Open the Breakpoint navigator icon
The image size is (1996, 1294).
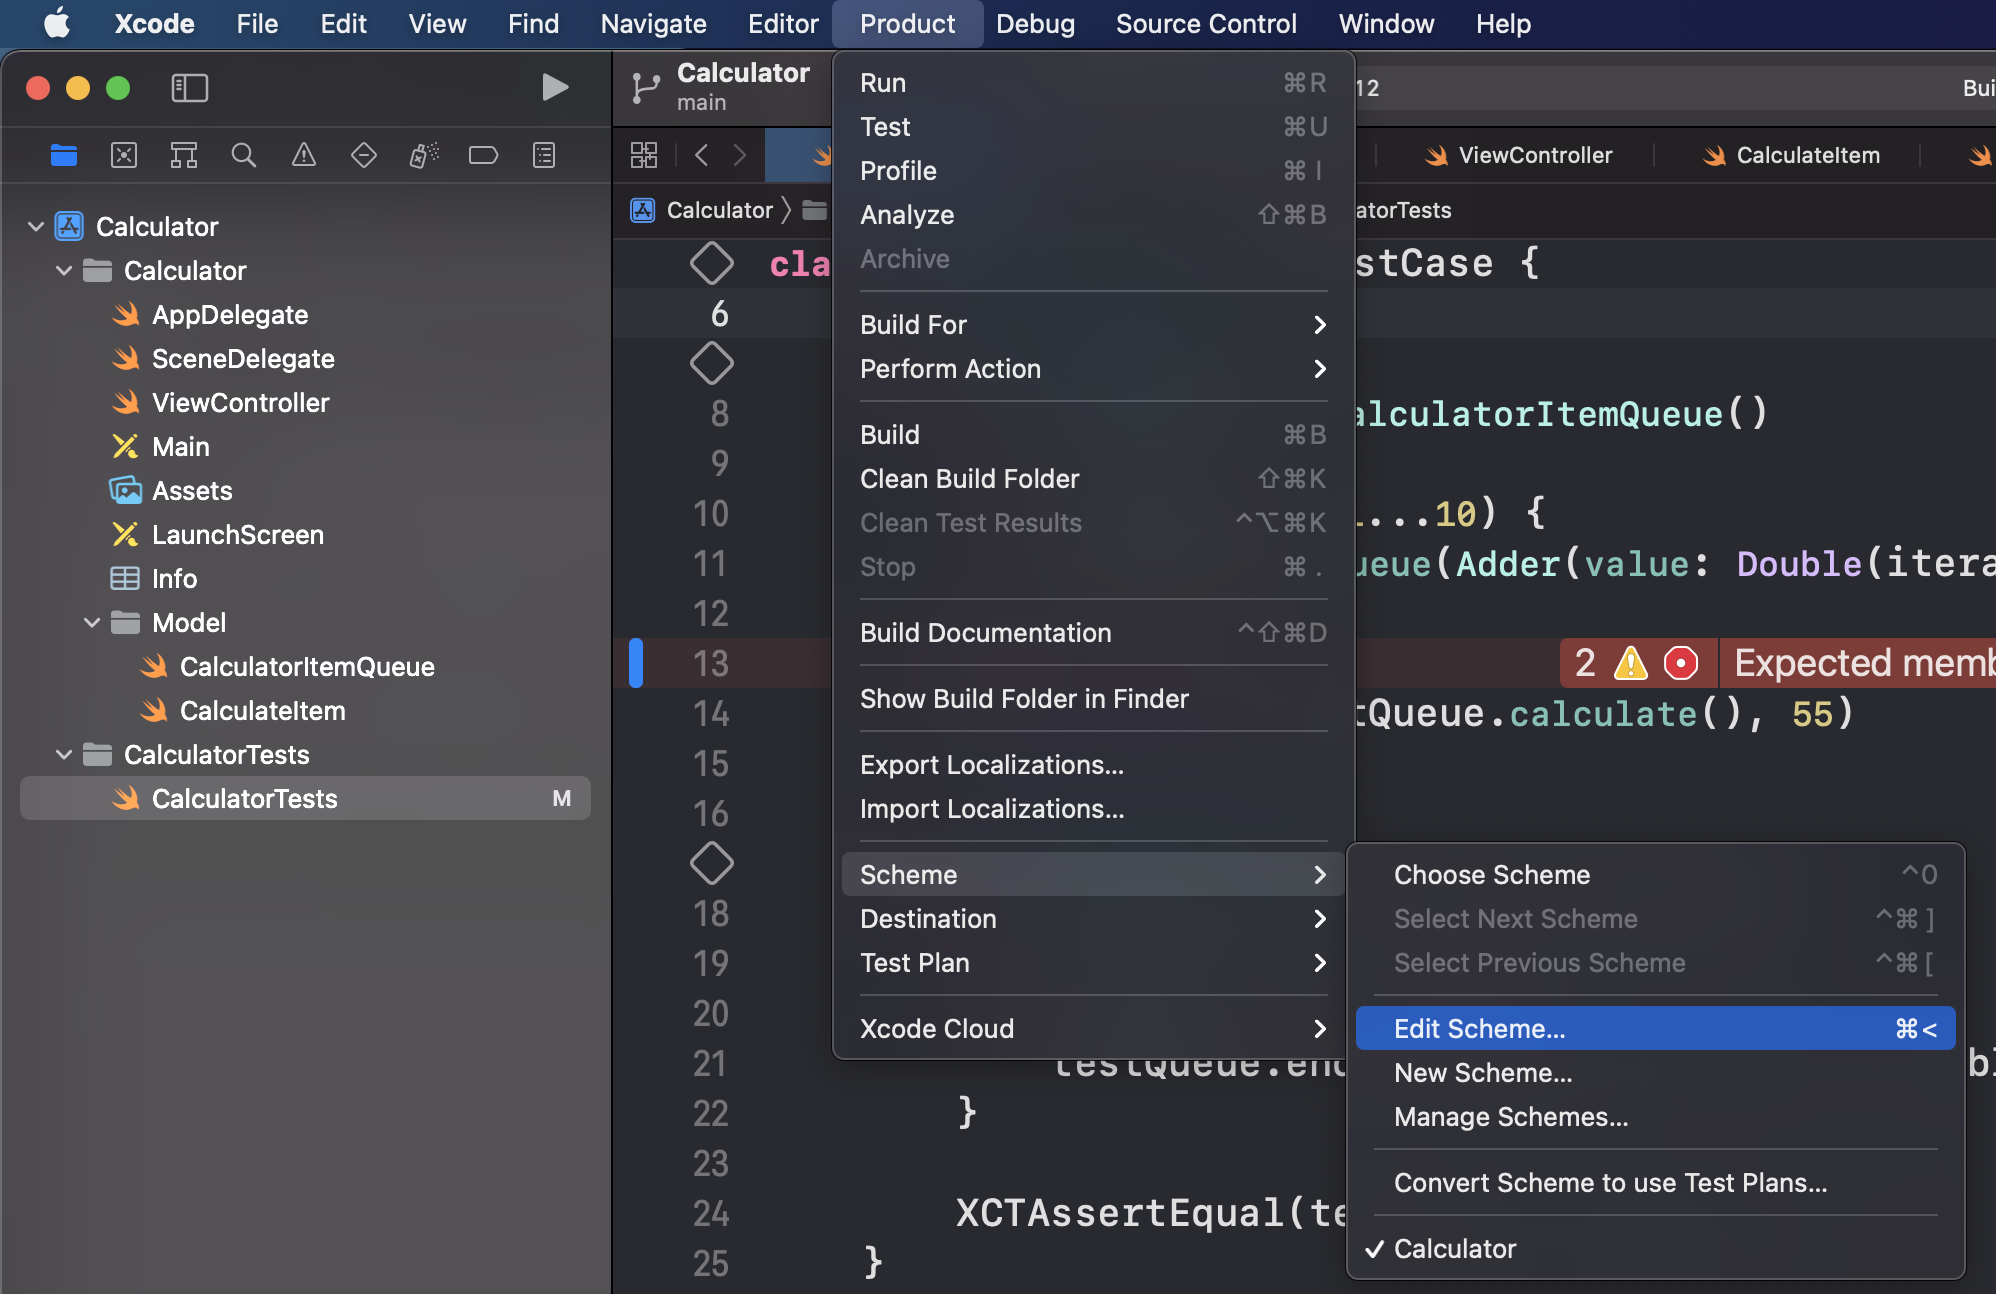point(484,155)
